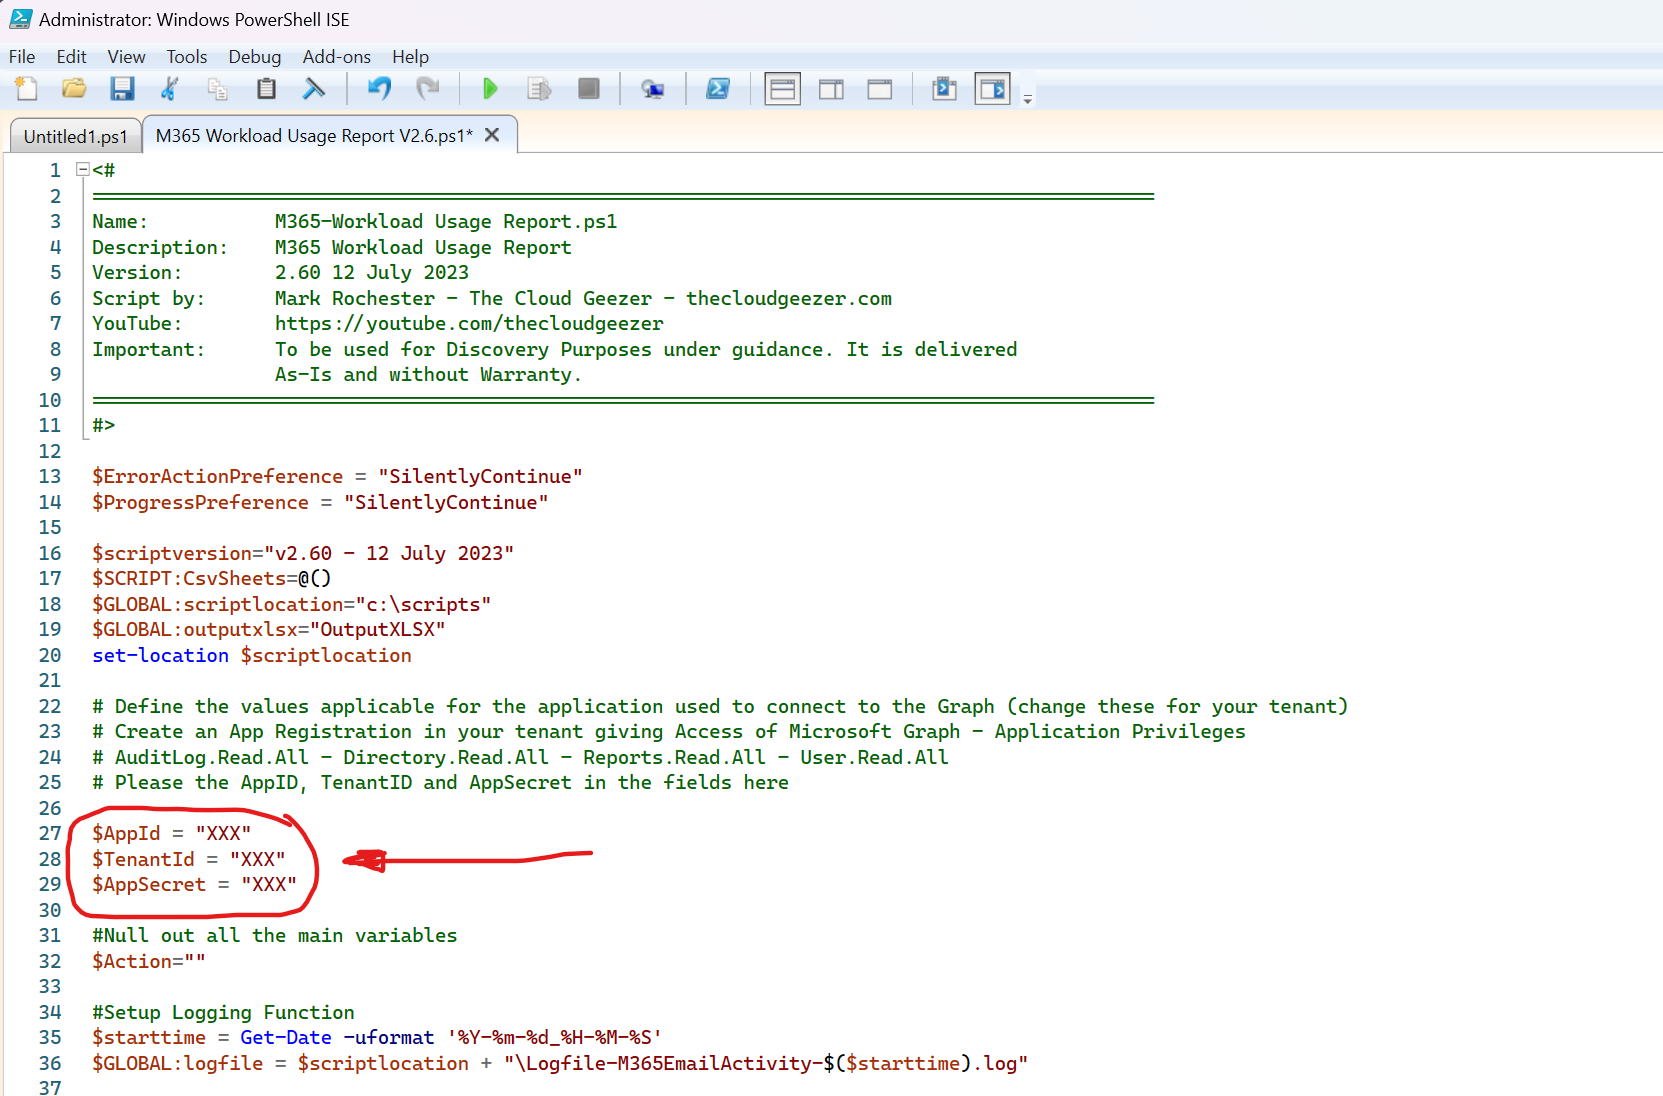This screenshot has width=1663, height=1096.
Task: Redo edit arrow icon
Action: tap(427, 89)
